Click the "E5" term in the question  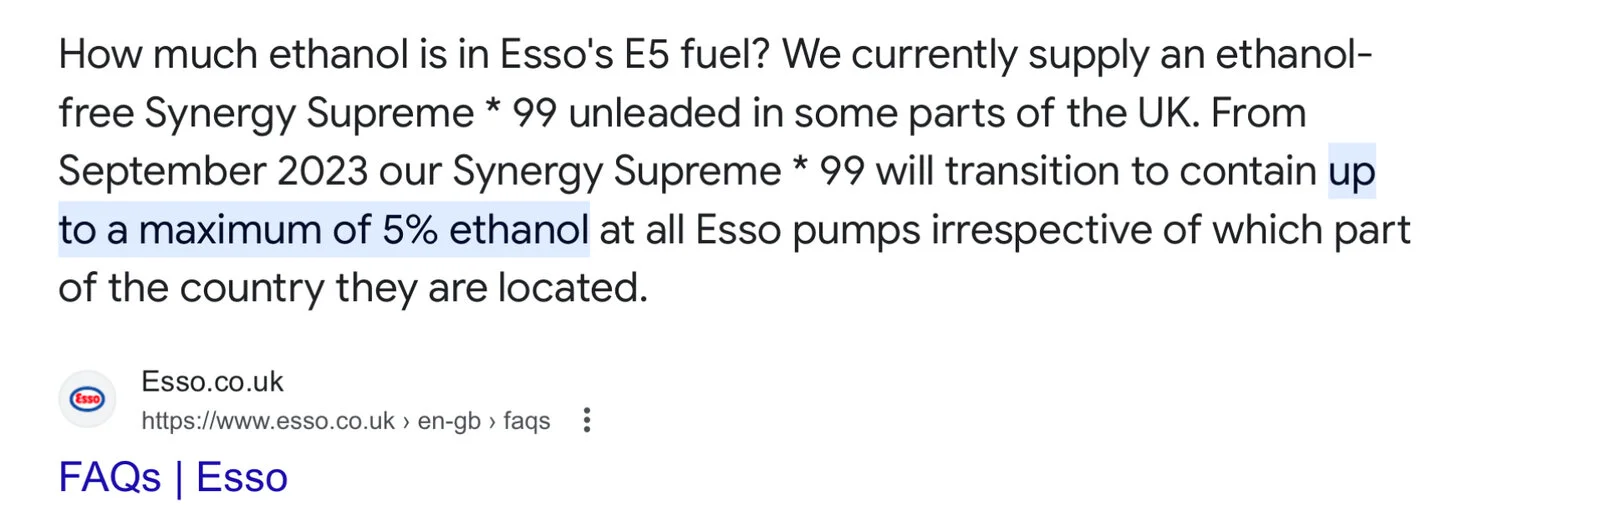[x=646, y=54]
